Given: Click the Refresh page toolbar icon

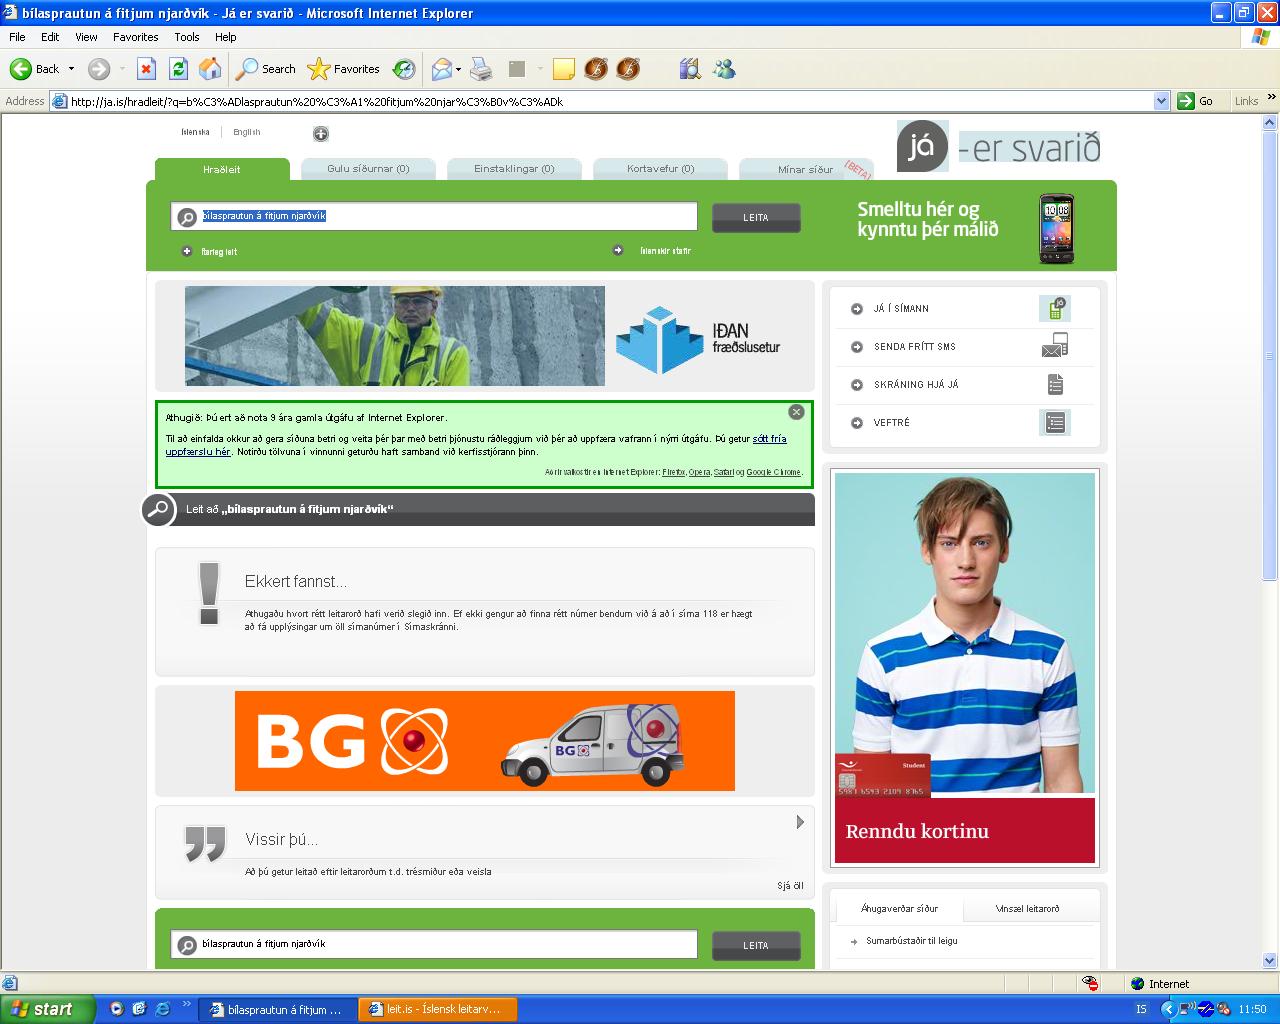Looking at the screenshot, I should 178,69.
